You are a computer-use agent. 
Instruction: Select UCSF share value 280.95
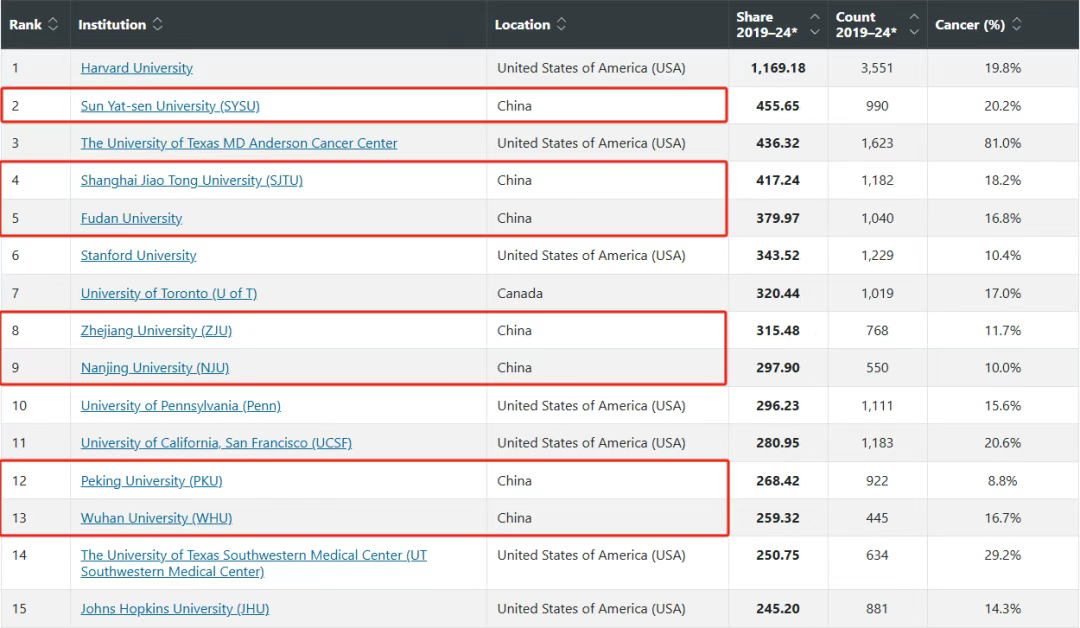[x=778, y=443]
